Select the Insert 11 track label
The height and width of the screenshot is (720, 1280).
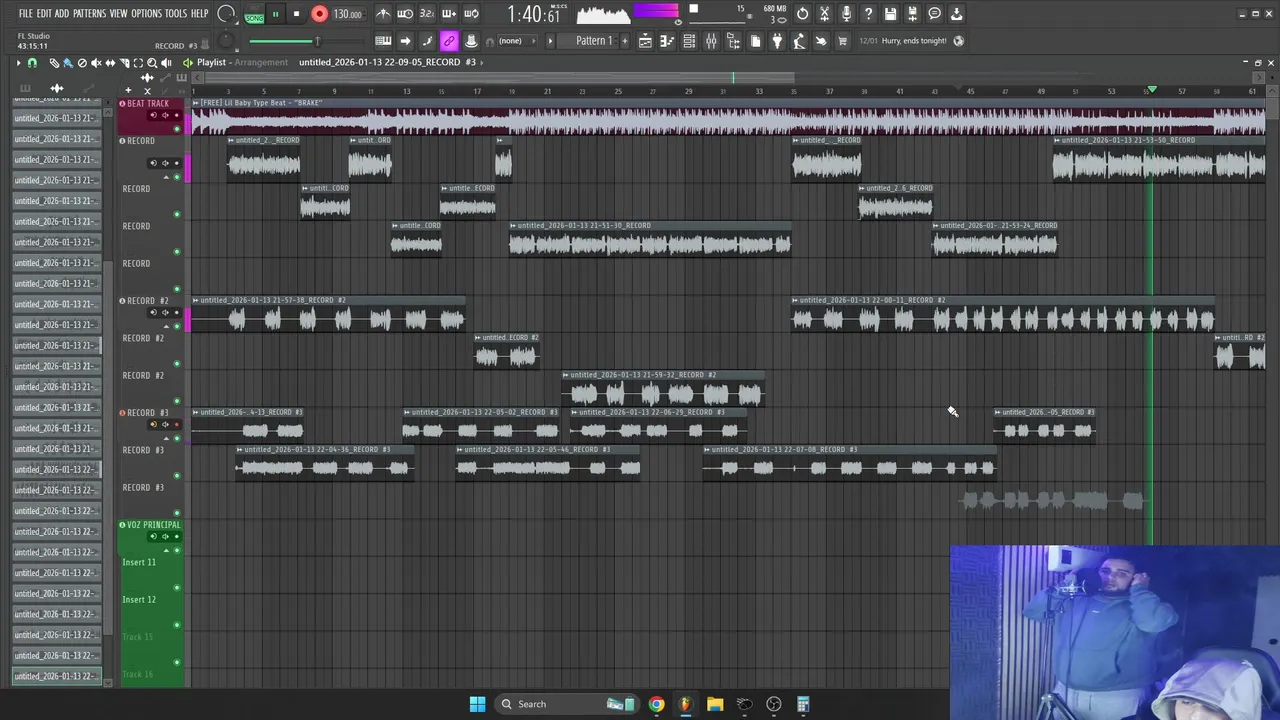coord(139,562)
